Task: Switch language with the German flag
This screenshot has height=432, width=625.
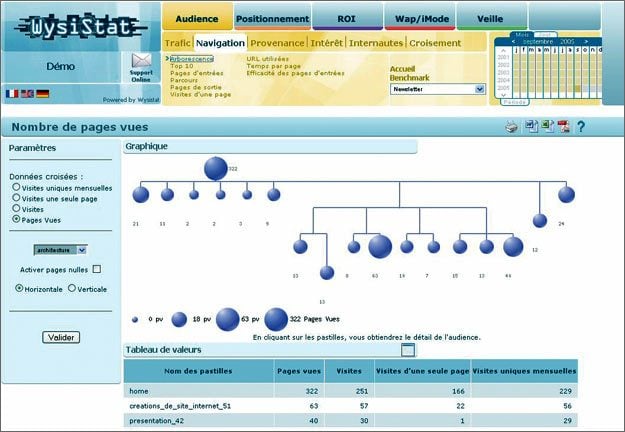Action: click(42, 93)
